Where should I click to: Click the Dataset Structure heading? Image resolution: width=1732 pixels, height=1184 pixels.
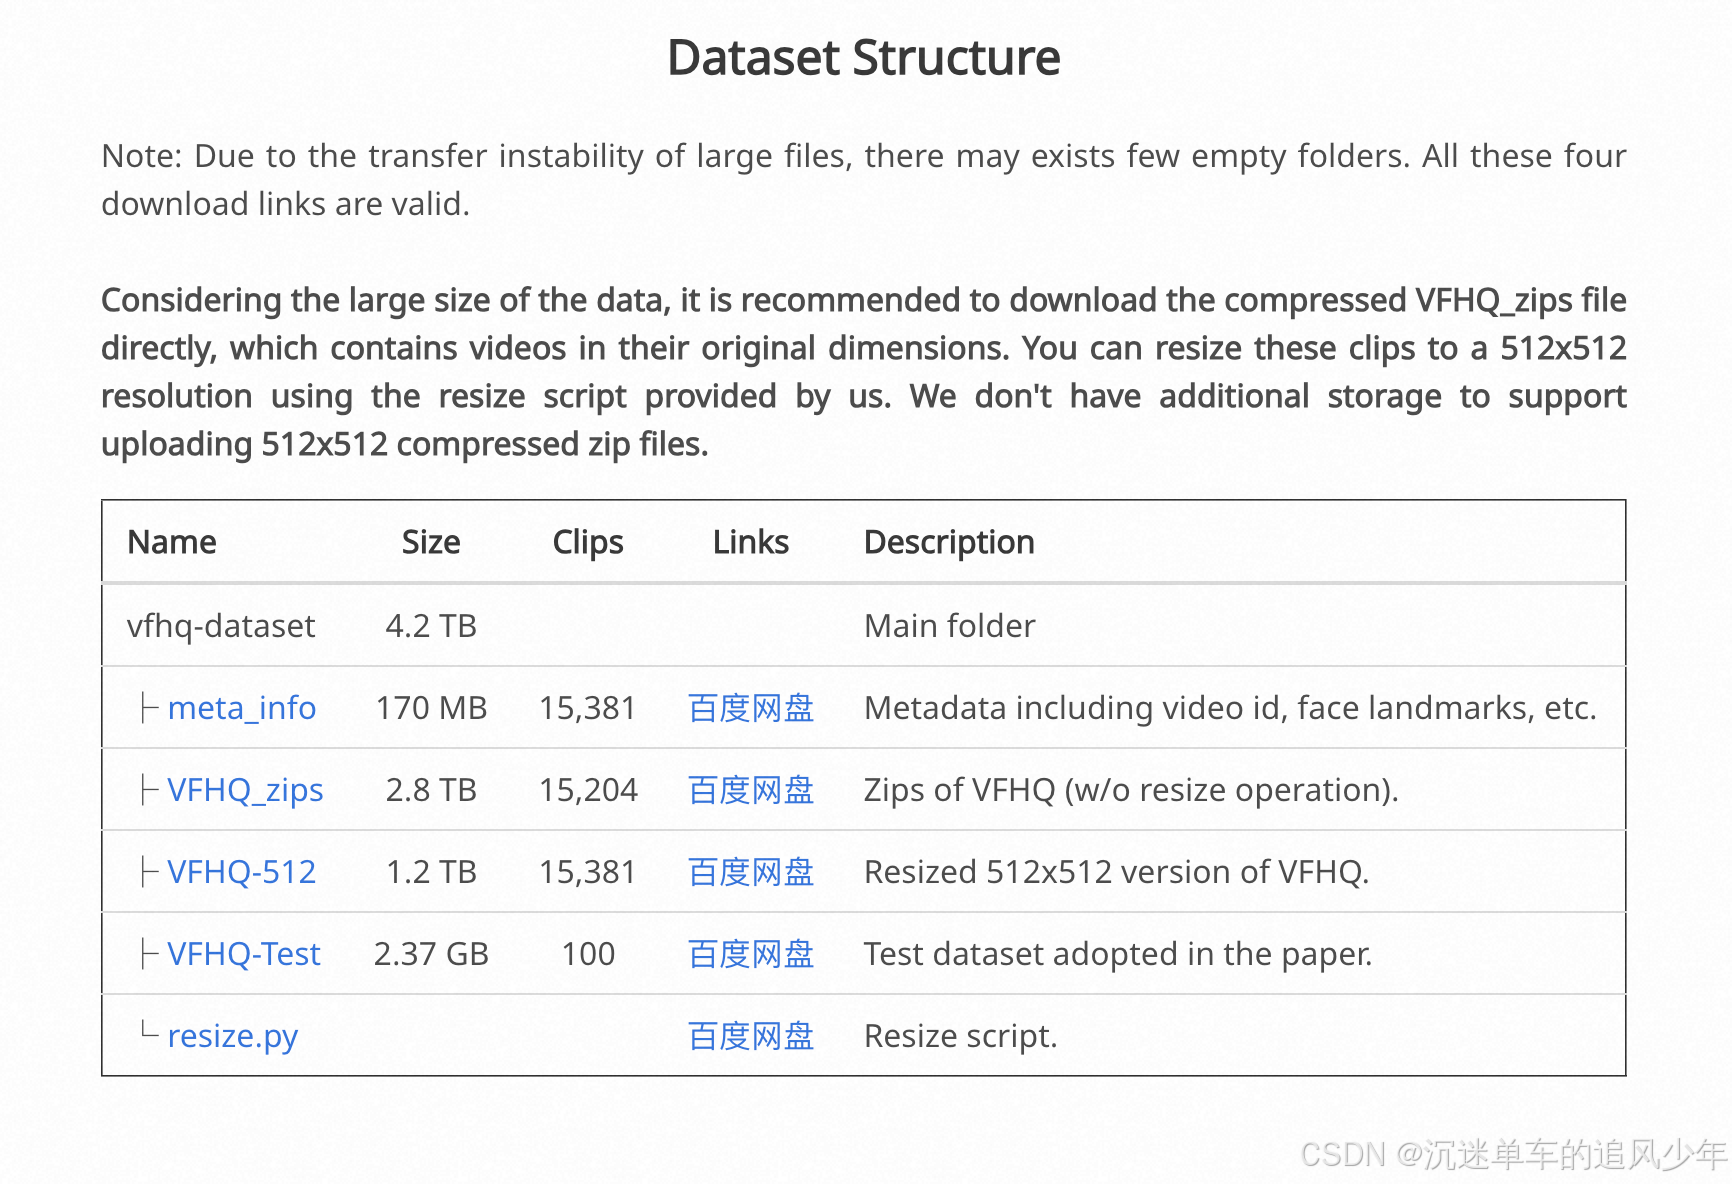coord(864,57)
